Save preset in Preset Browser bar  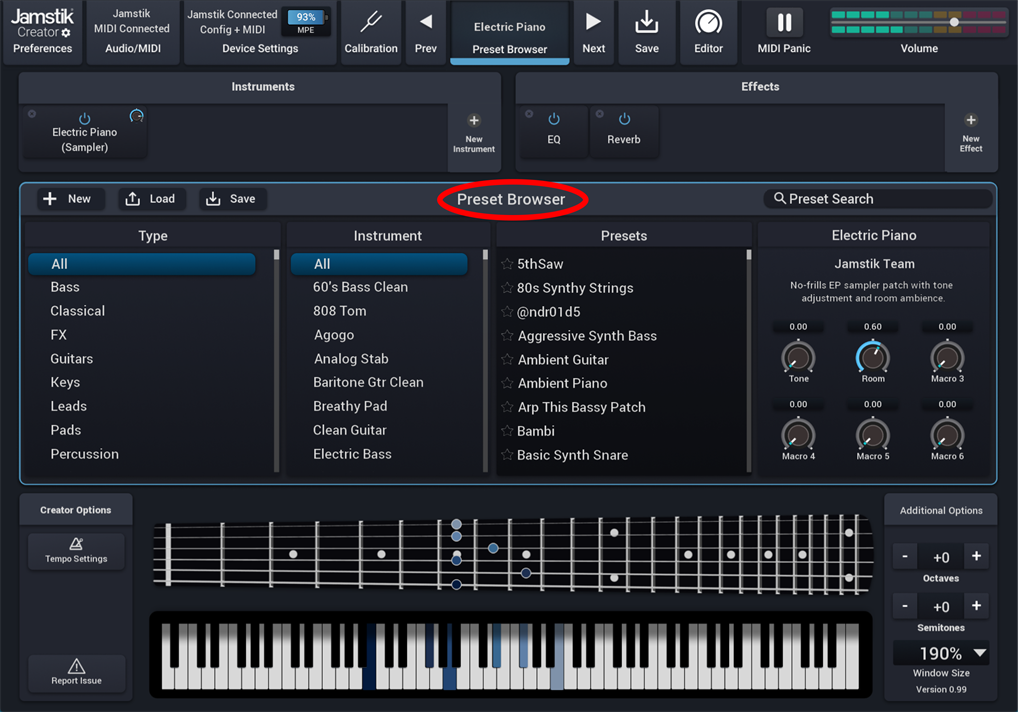pyautogui.click(x=231, y=199)
